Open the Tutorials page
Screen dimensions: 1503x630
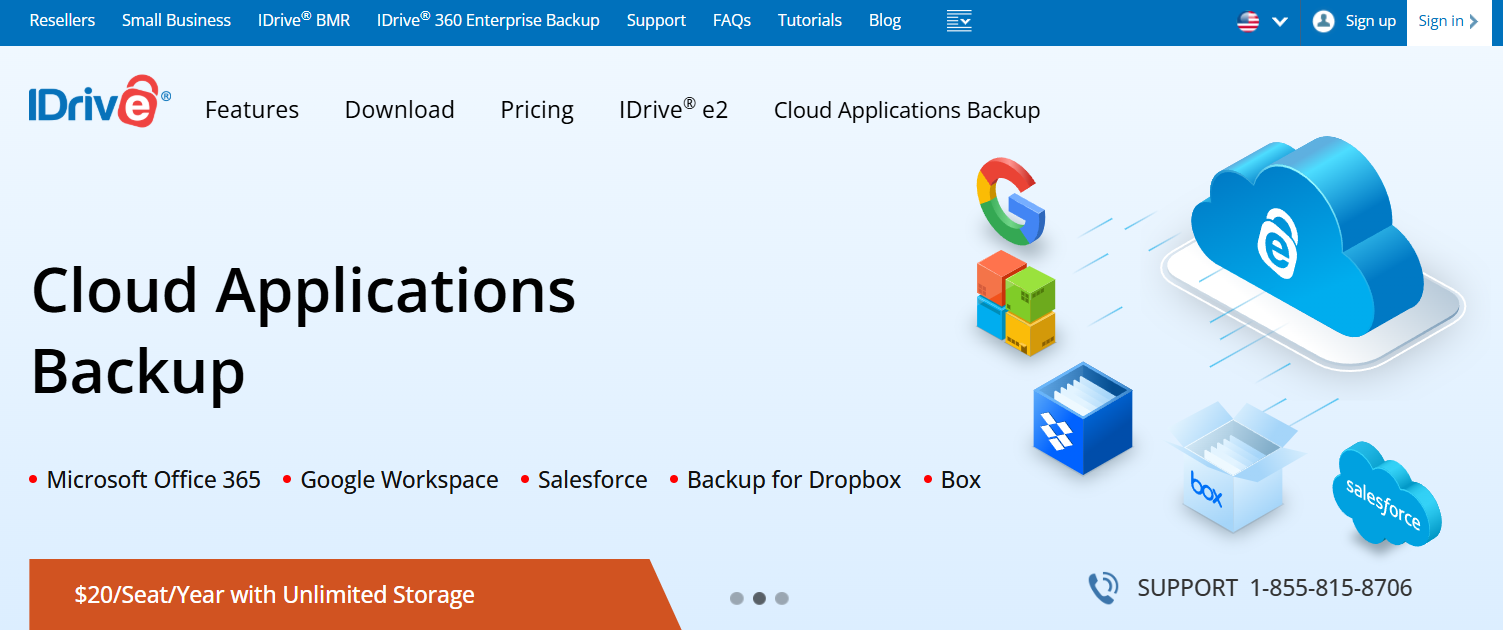810,20
